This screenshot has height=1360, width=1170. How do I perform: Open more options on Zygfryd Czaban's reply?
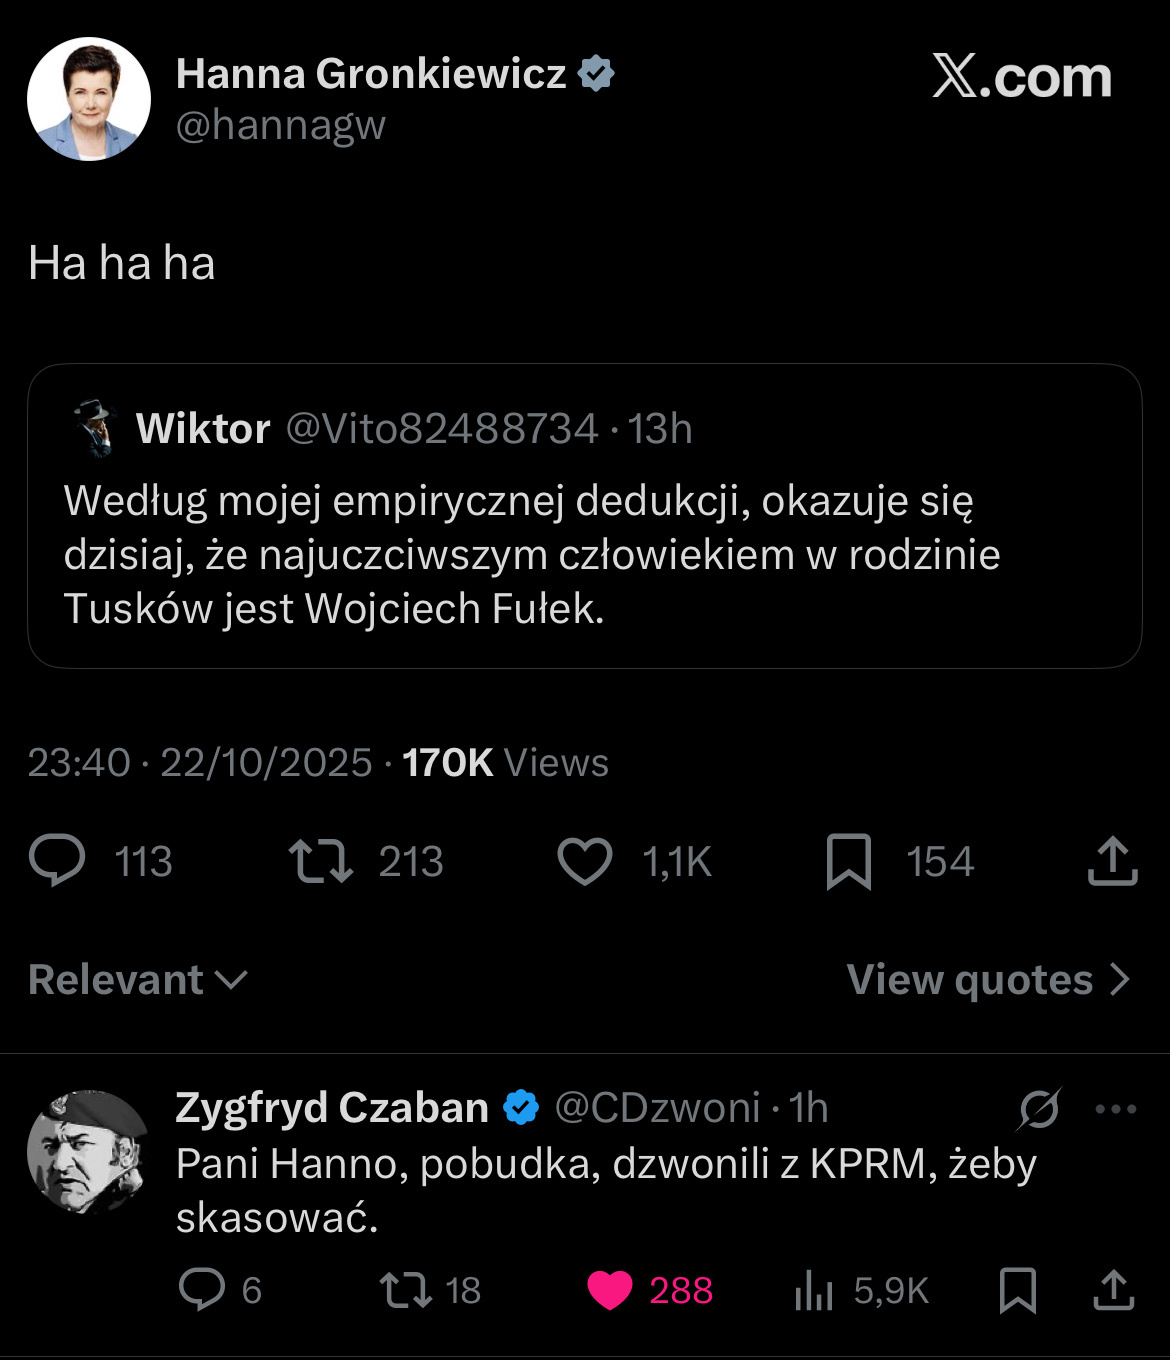1116,1108
